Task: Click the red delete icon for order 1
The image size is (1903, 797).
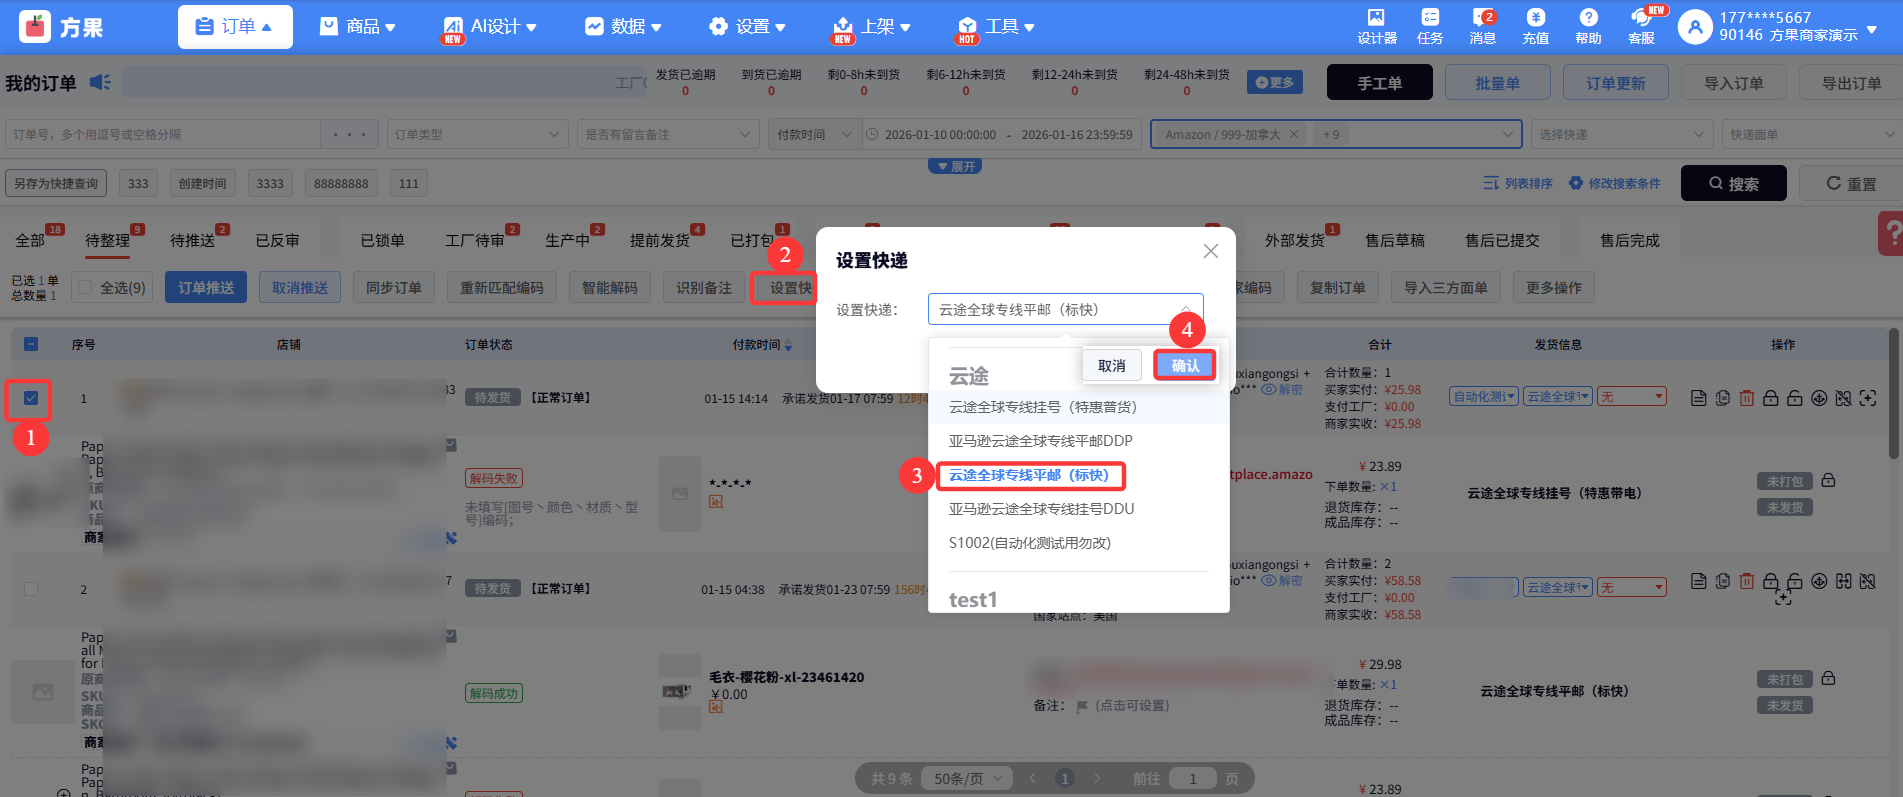Action: [x=1746, y=398]
